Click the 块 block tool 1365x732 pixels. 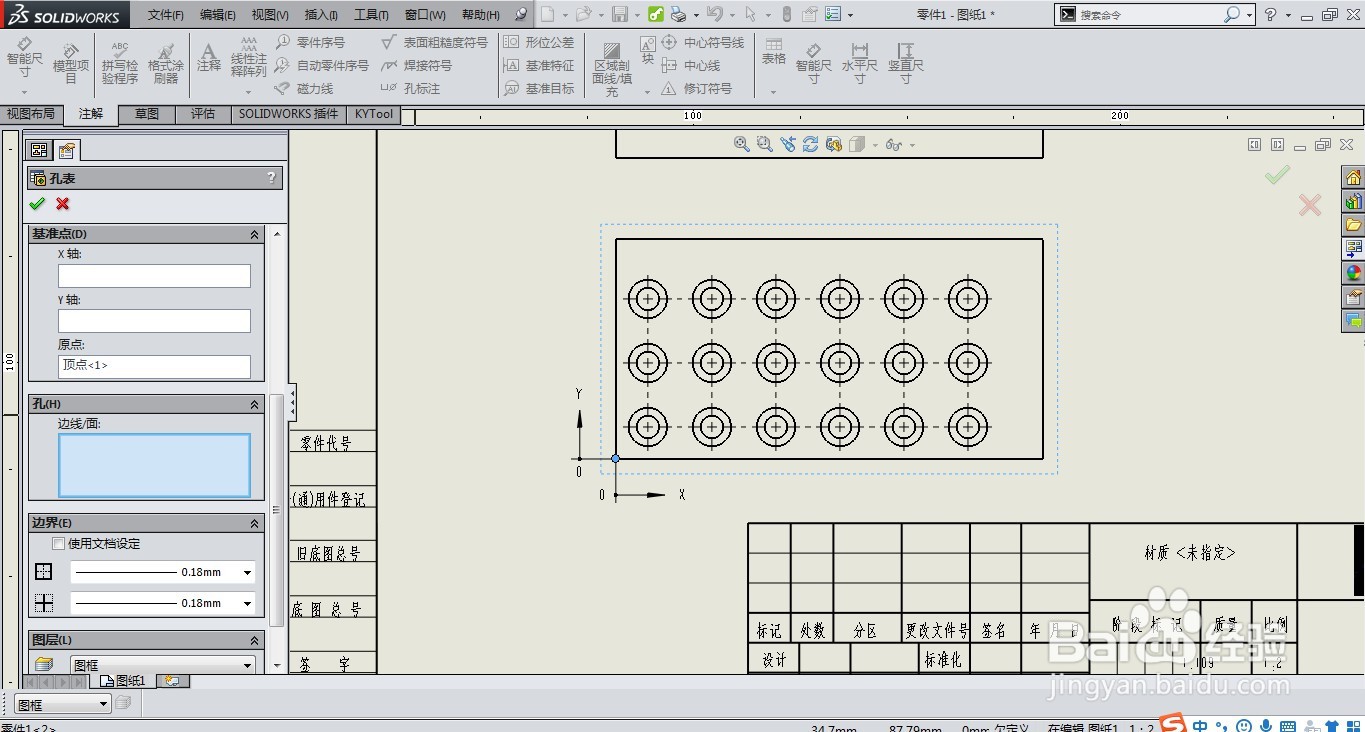point(648,50)
